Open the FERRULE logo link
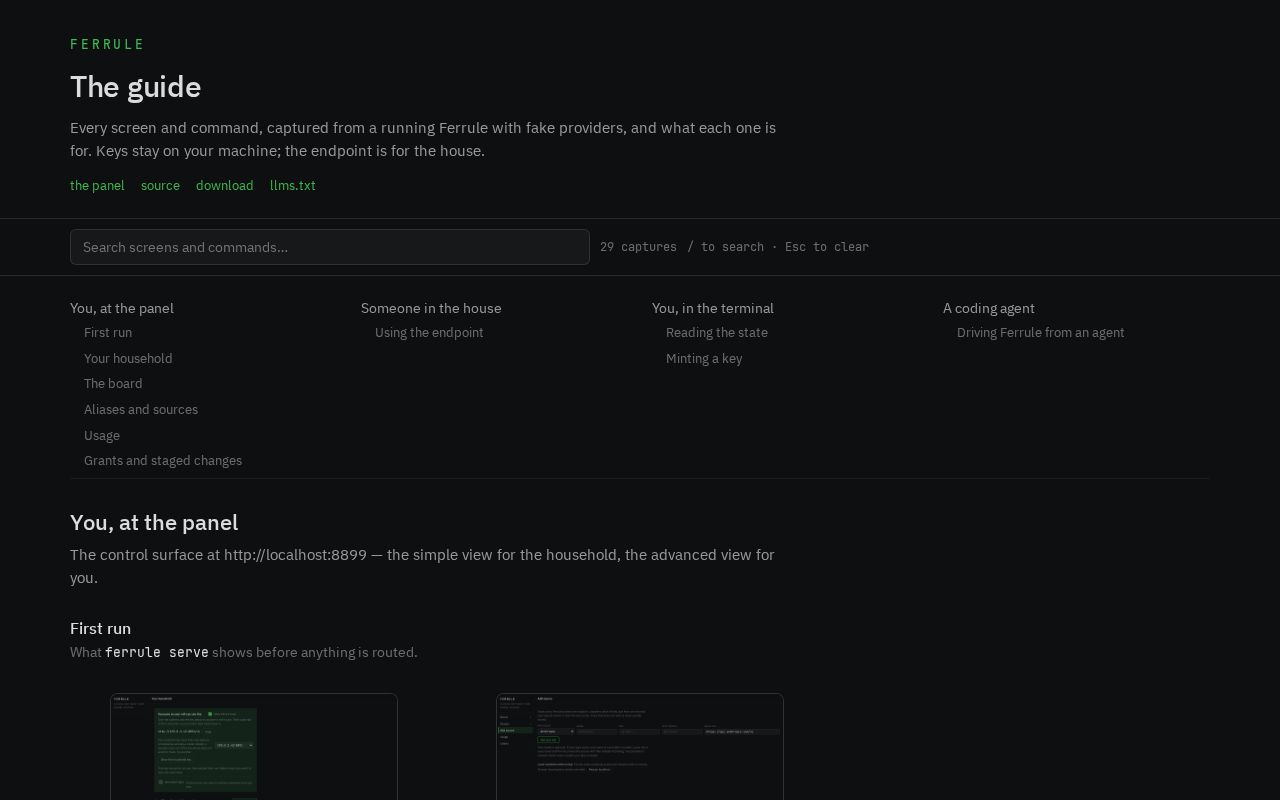This screenshot has height=800, width=1280. 107,44
